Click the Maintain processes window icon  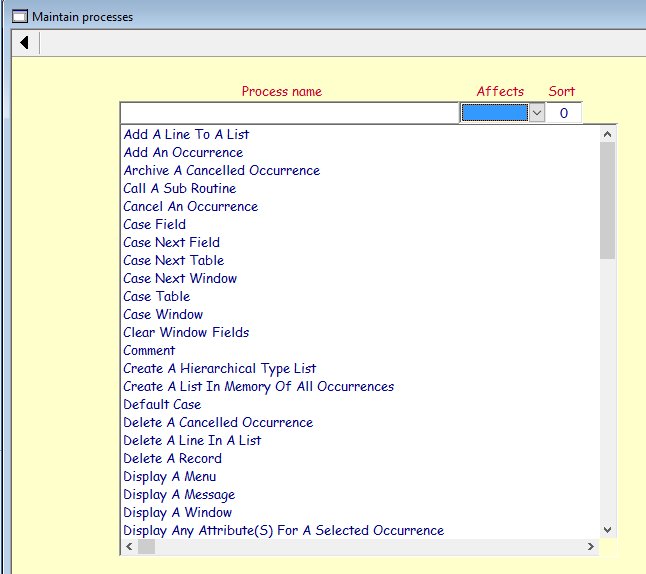(x=18, y=16)
